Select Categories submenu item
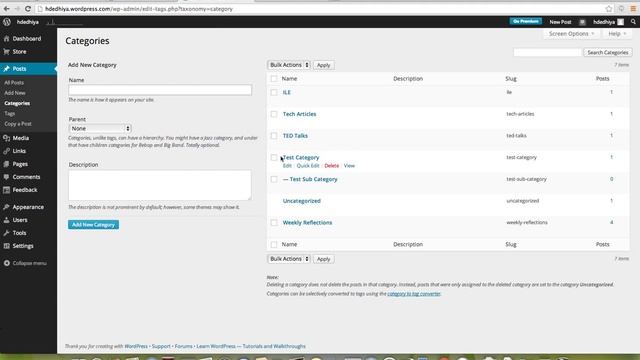 (x=17, y=103)
